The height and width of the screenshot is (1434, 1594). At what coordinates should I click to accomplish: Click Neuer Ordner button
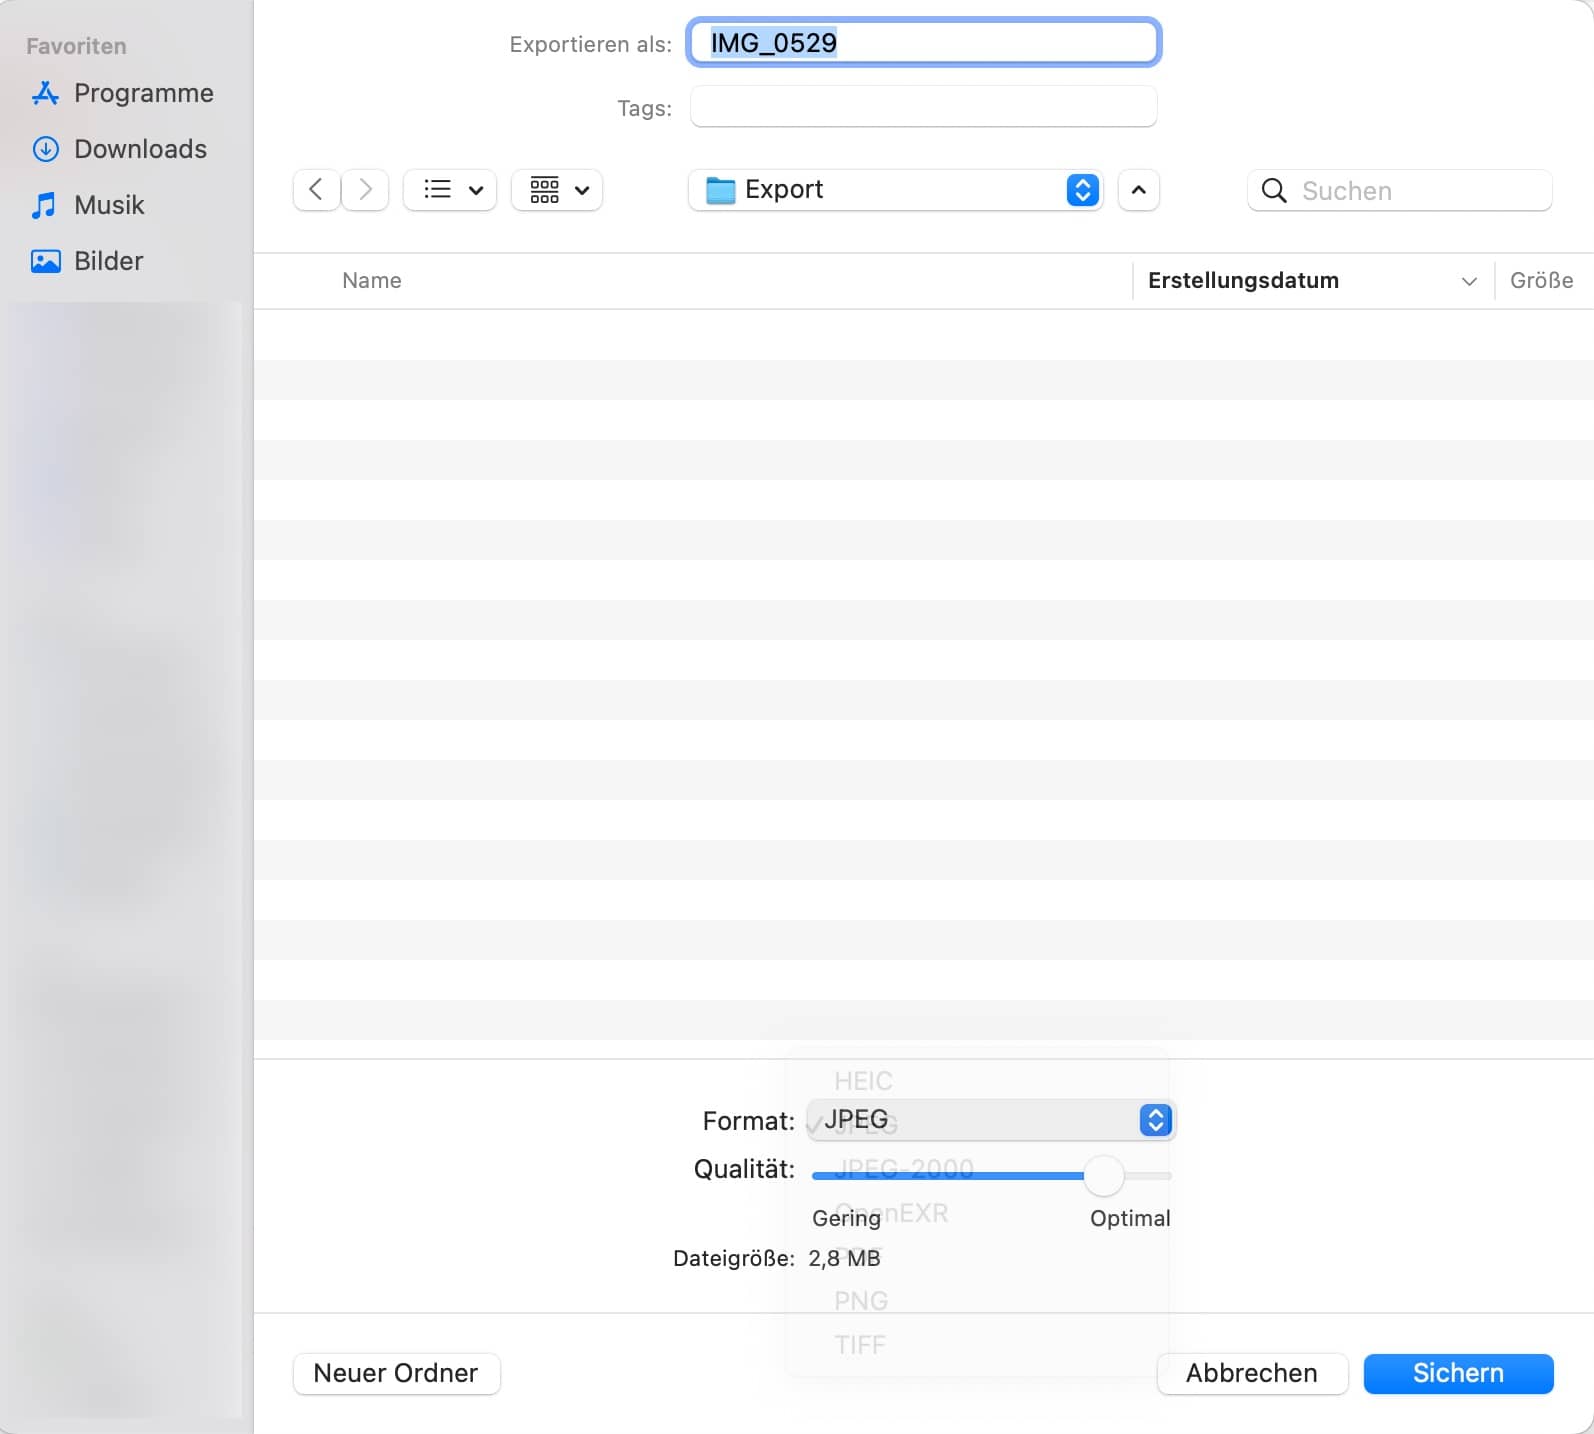pos(396,1373)
